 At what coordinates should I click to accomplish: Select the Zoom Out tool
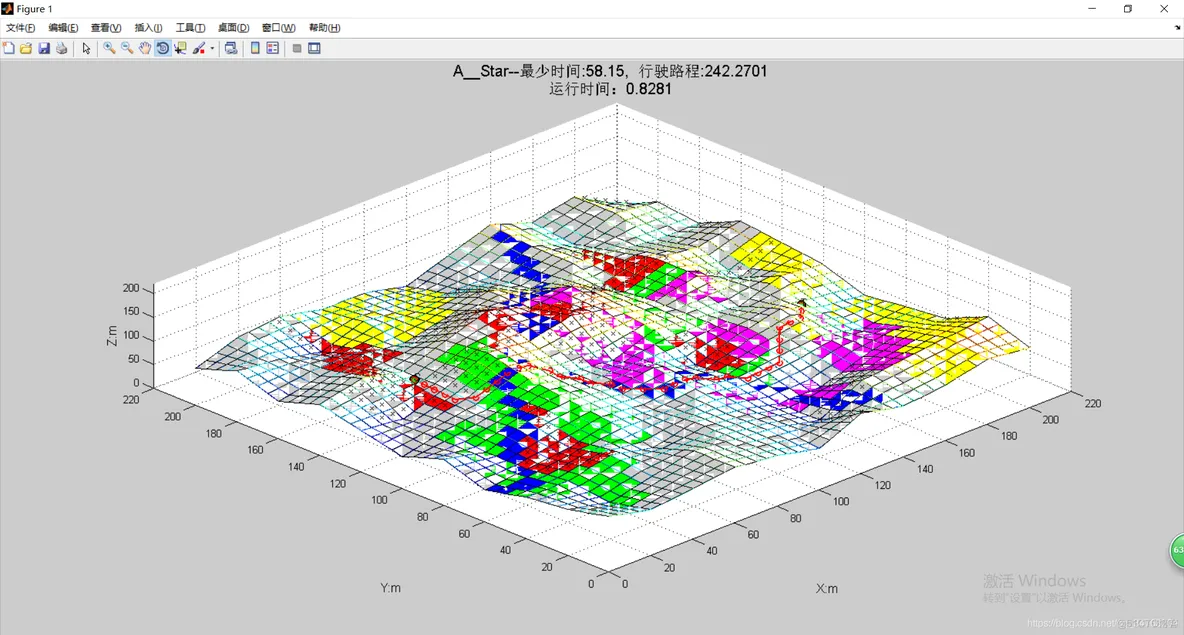pyautogui.click(x=126, y=47)
